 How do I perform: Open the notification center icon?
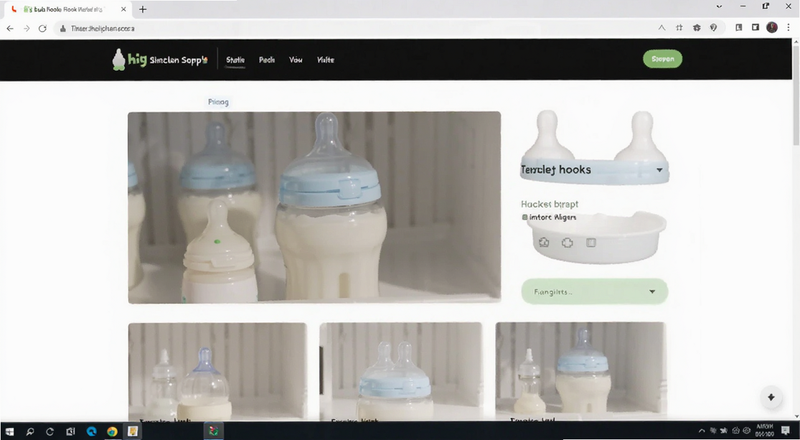(x=786, y=431)
